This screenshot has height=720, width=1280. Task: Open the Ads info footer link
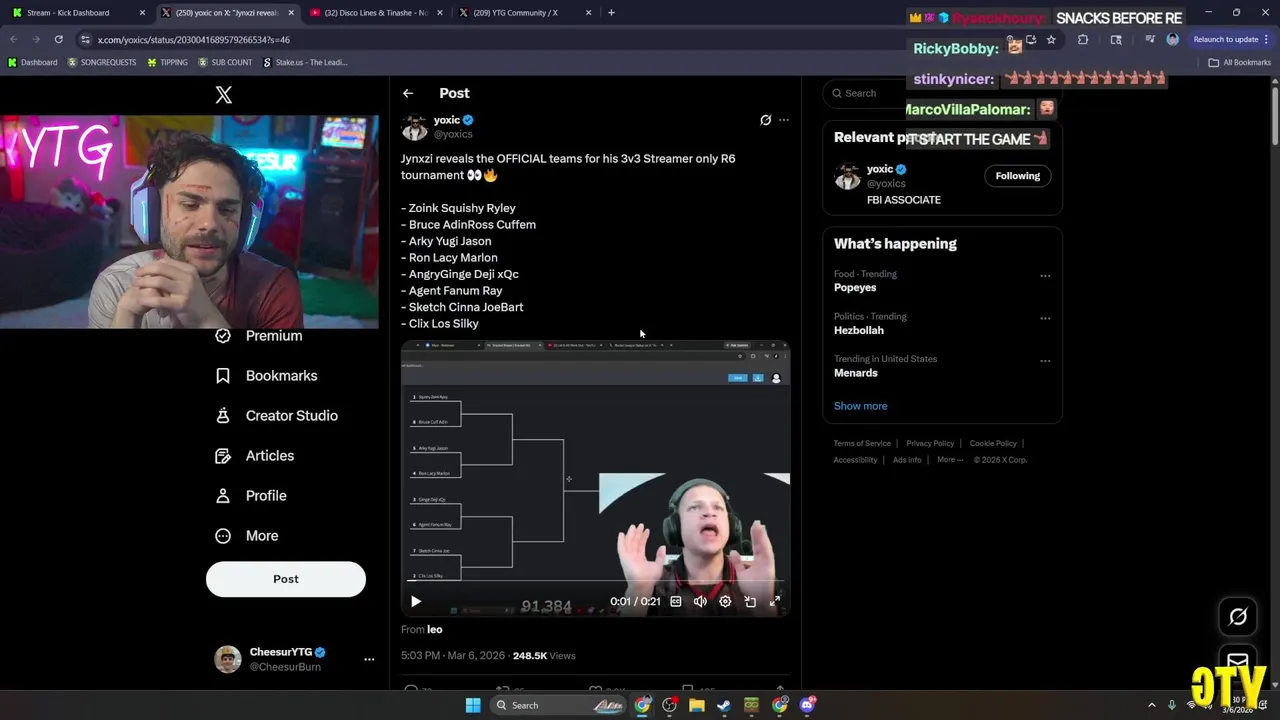(x=907, y=460)
